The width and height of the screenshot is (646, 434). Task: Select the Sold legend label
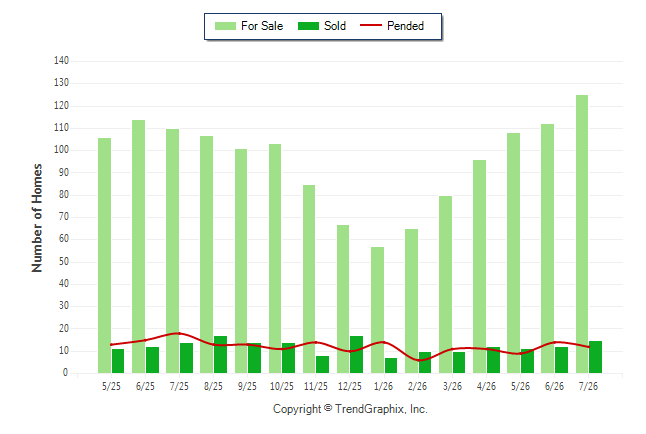click(x=335, y=26)
